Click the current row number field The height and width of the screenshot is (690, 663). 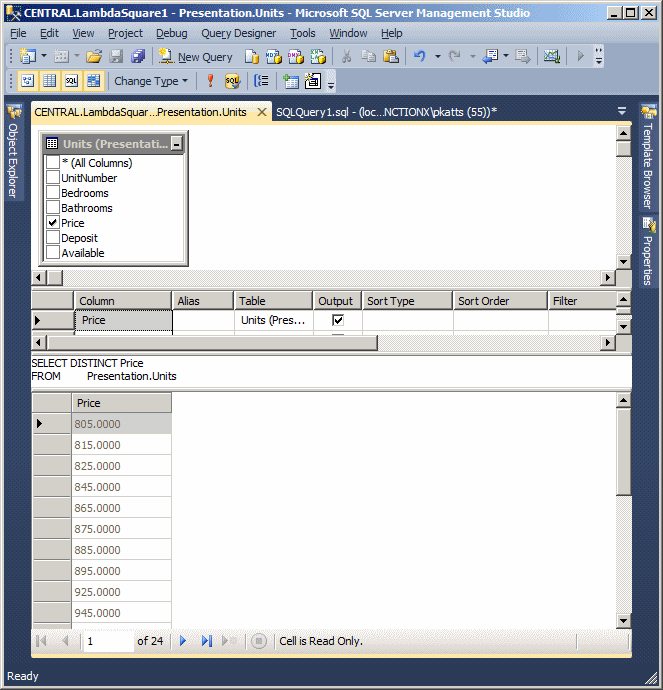(108, 641)
